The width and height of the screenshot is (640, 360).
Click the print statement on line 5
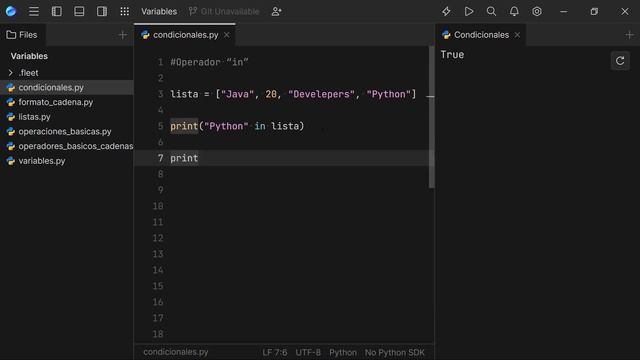click(x=237, y=126)
